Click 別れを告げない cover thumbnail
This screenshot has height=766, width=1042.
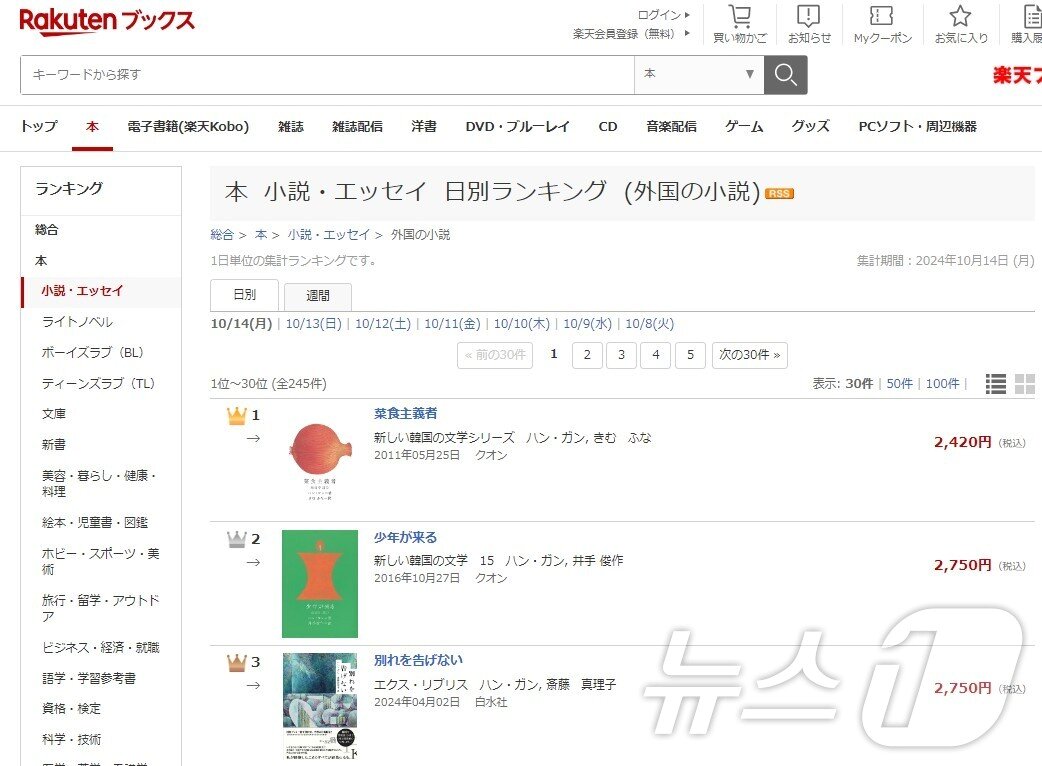pyautogui.click(x=320, y=706)
